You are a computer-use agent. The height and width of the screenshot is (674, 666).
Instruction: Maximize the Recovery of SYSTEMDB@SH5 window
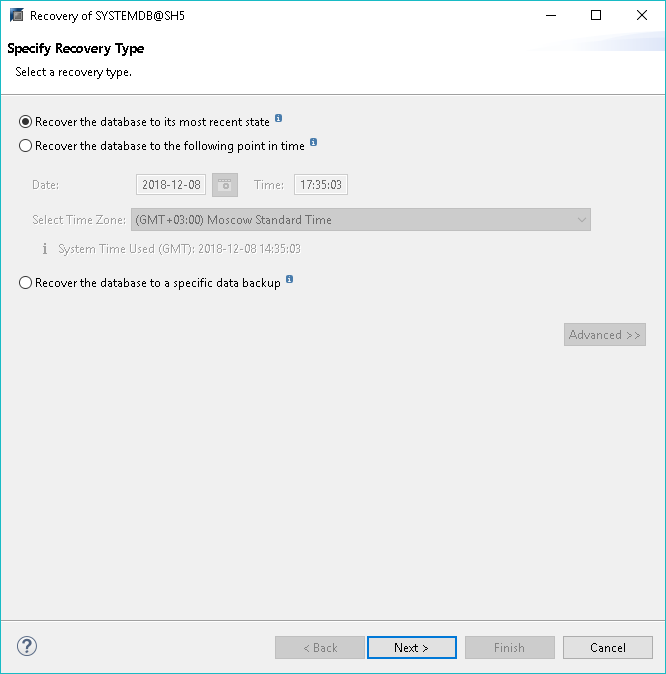pyautogui.click(x=596, y=15)
